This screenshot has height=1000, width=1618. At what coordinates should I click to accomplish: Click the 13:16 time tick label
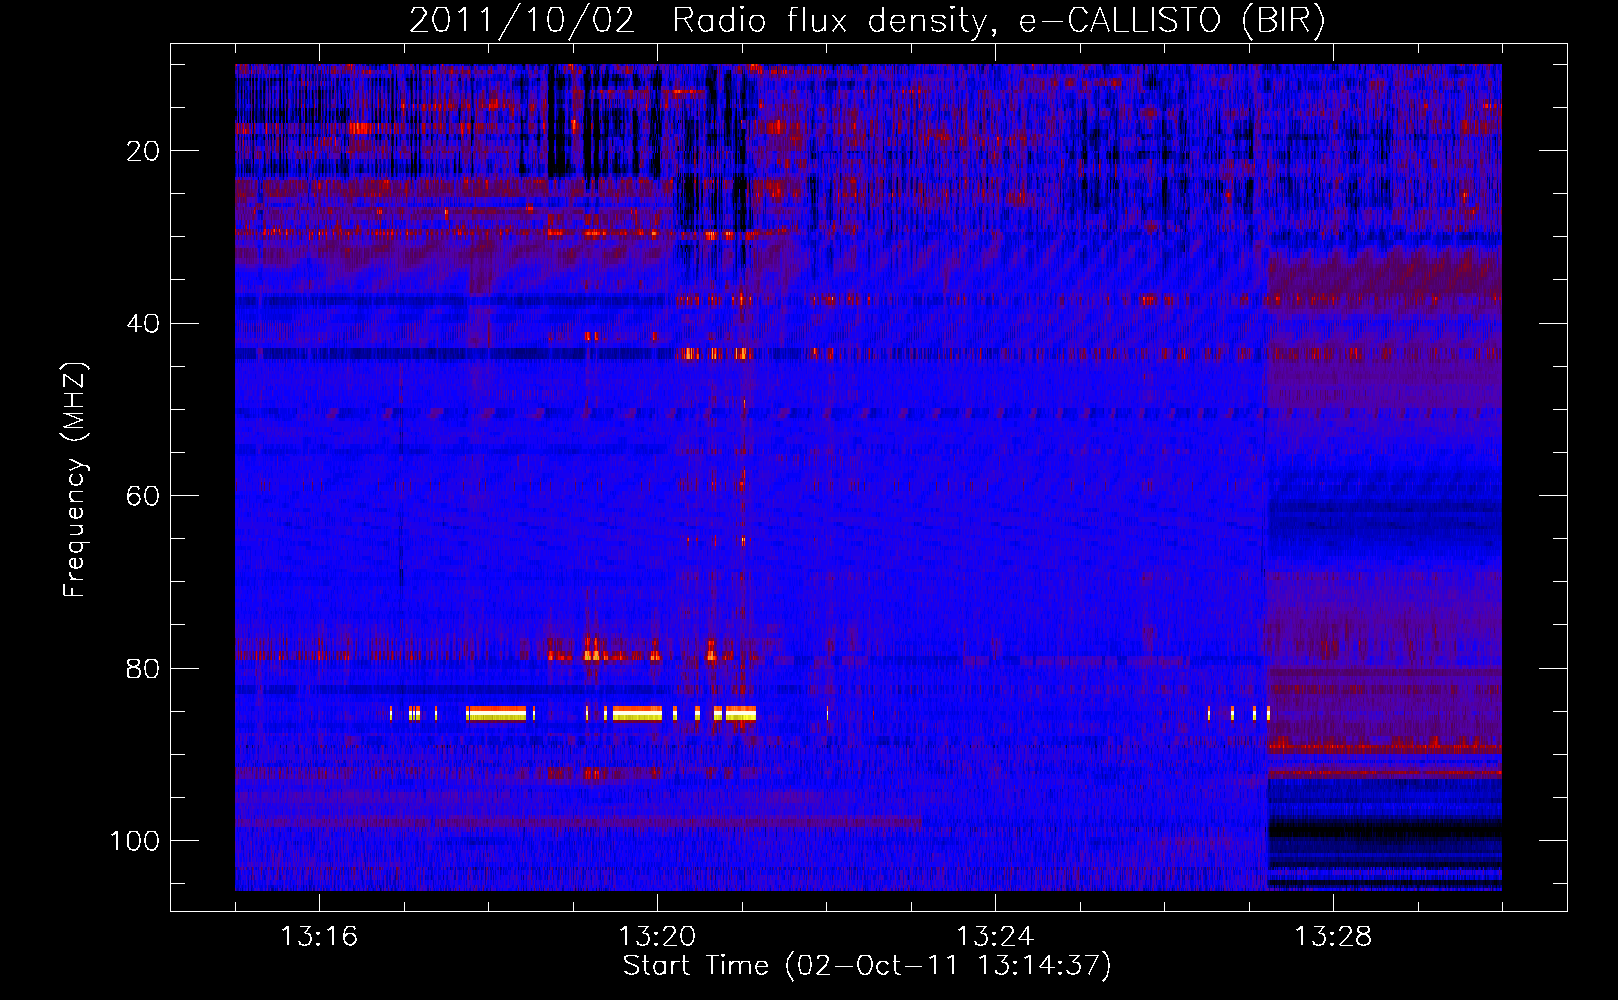click(319, 937)
